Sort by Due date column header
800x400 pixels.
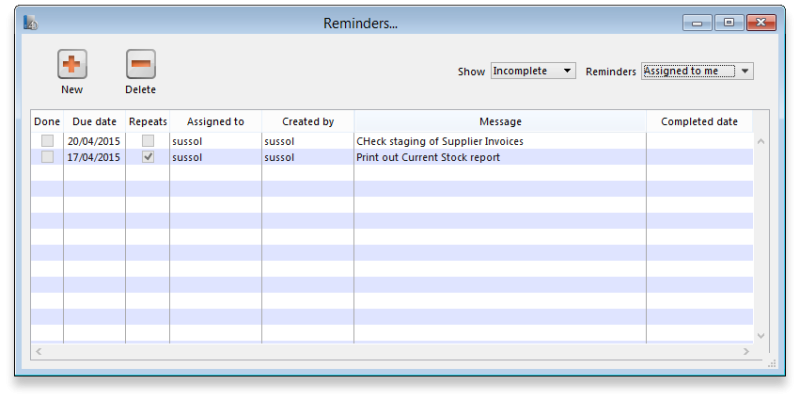94,121
